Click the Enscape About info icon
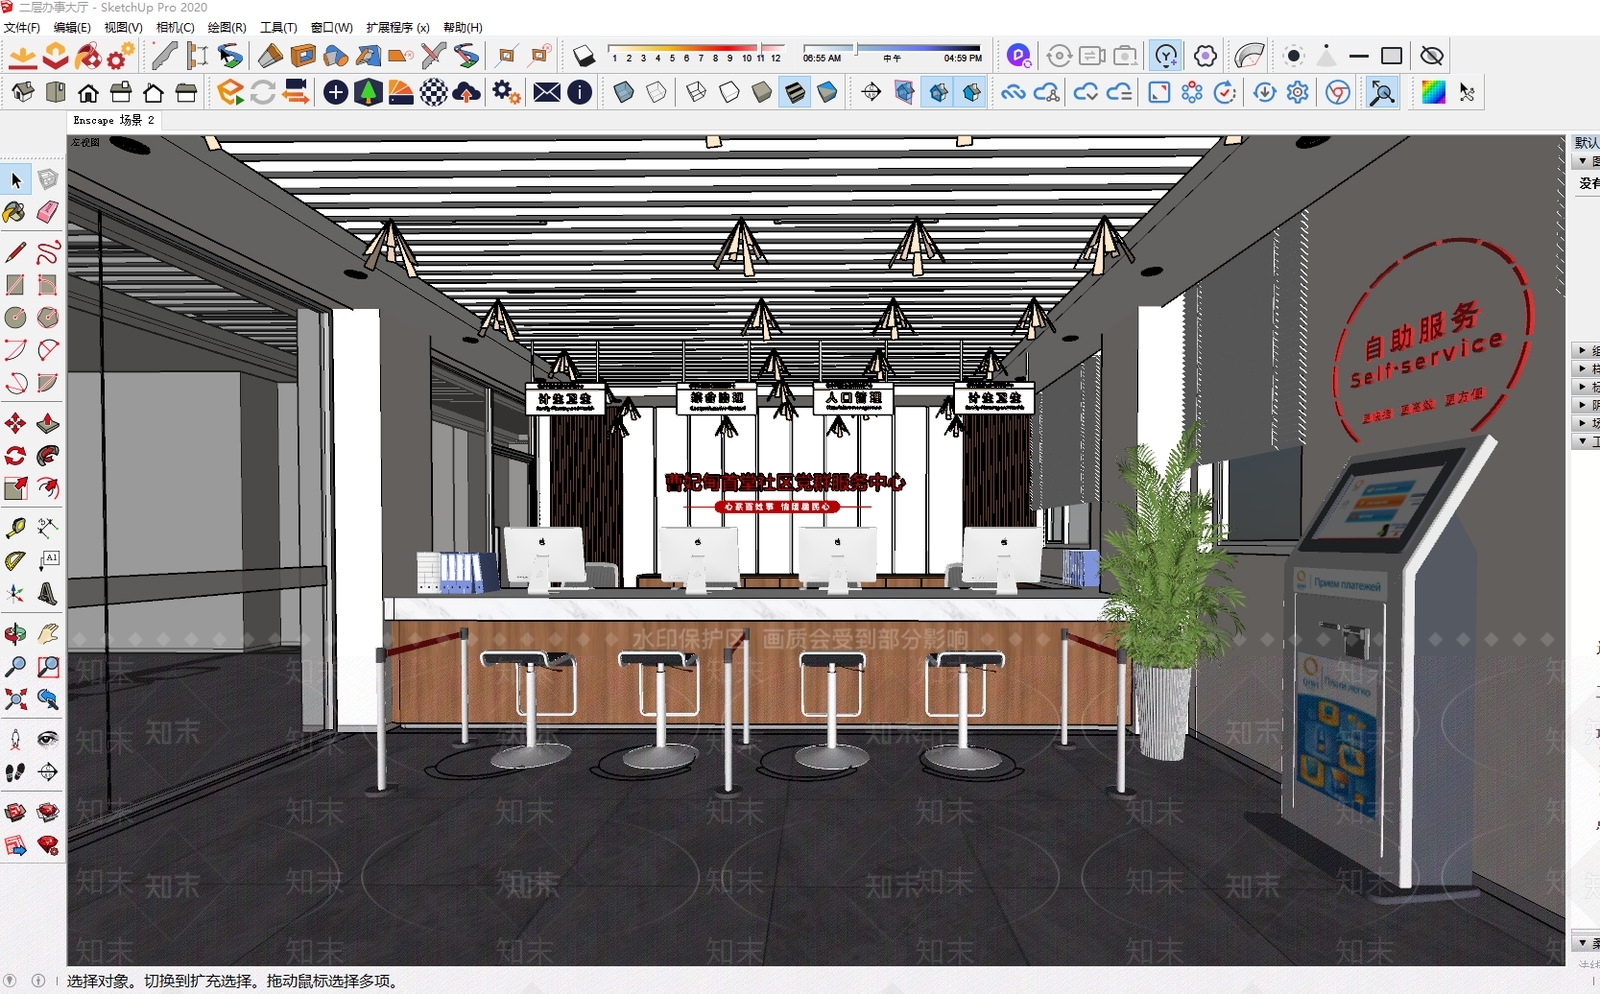1600x994 pixels. click(x=580, y=93)
